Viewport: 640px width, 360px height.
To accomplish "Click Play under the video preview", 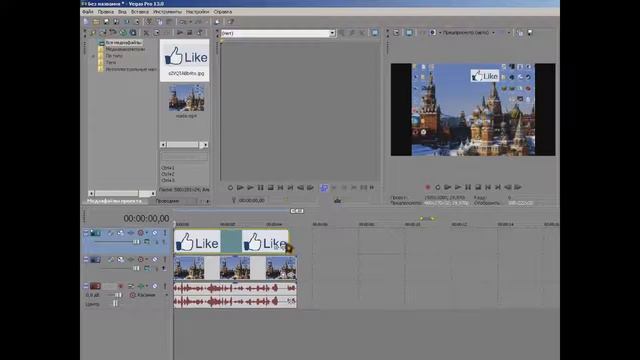I will coord(458,187).
